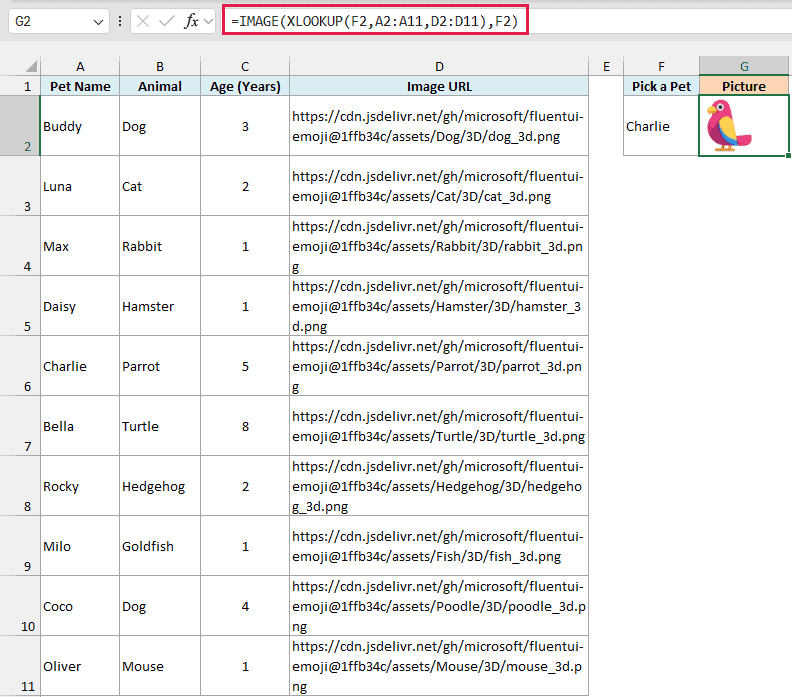This screenshot has width=792, height=697.
Task: Select column G header
Action: [x=744, y=66]
